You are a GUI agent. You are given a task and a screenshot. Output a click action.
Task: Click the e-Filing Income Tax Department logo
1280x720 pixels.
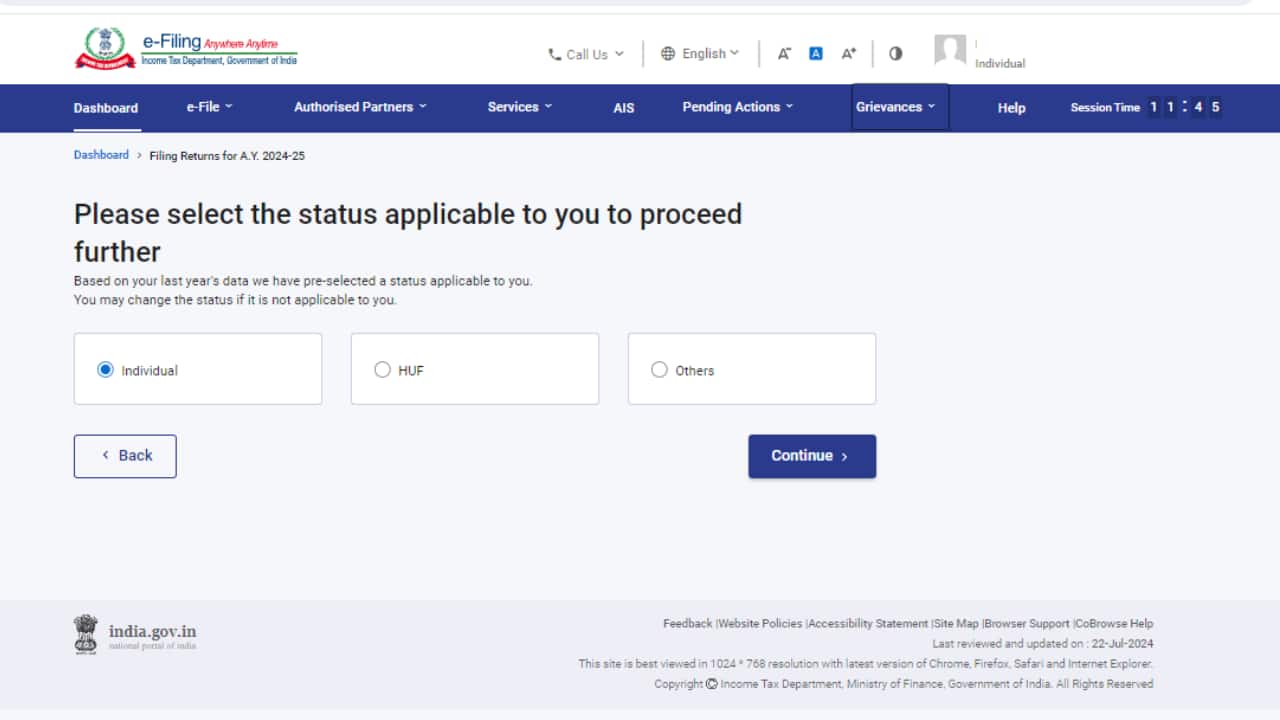point(186,49)
